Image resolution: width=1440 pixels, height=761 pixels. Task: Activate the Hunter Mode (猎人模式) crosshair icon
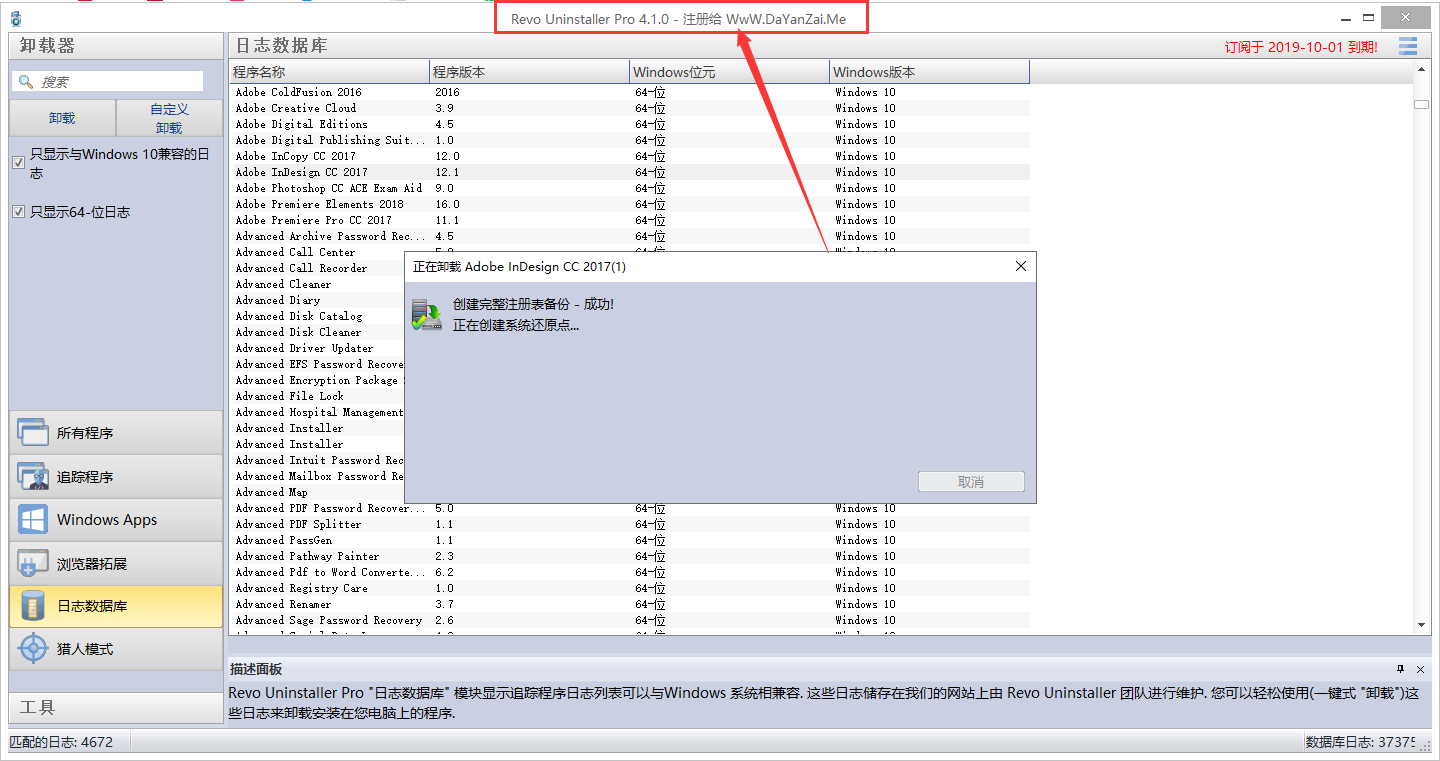[x=33, y=649]
